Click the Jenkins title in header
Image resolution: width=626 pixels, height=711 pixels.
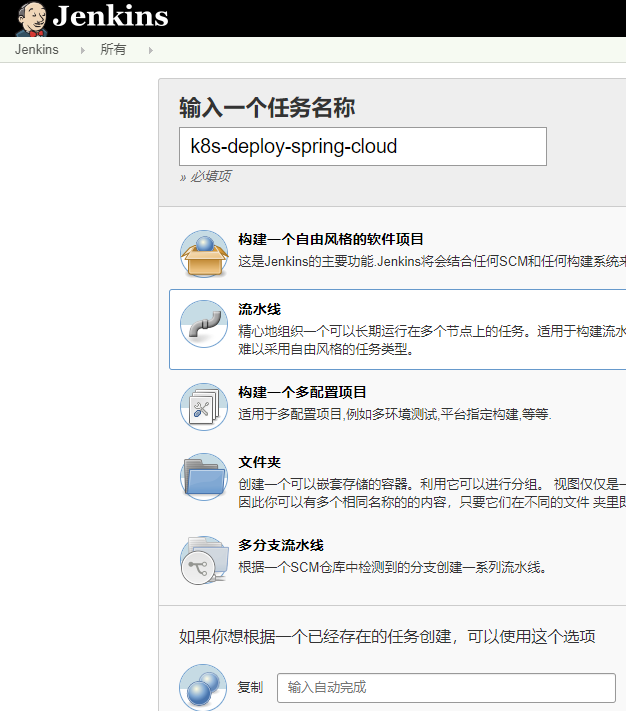click(x=111, y=16)
